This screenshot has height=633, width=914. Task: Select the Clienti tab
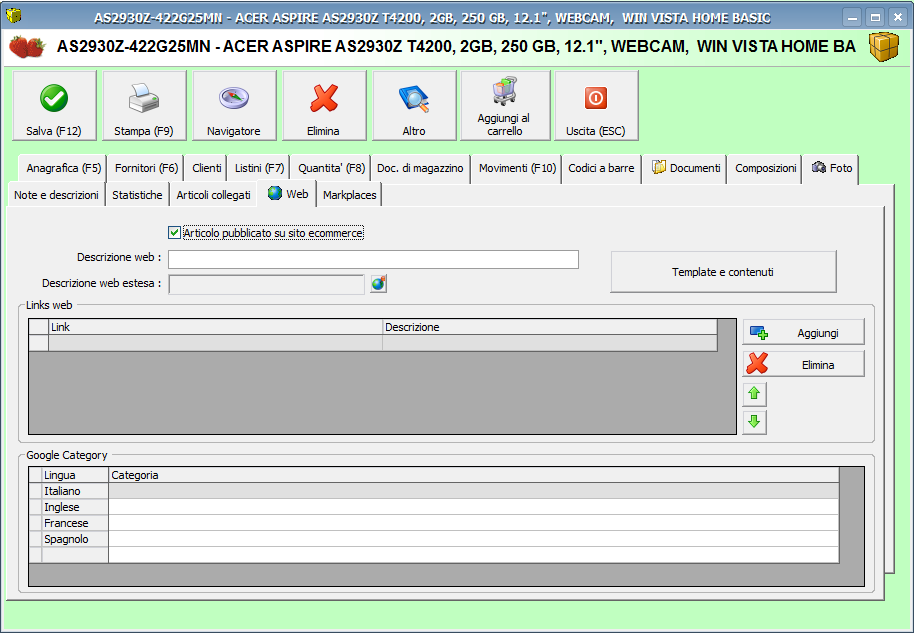pyautogui.click(x=206, y=168)
